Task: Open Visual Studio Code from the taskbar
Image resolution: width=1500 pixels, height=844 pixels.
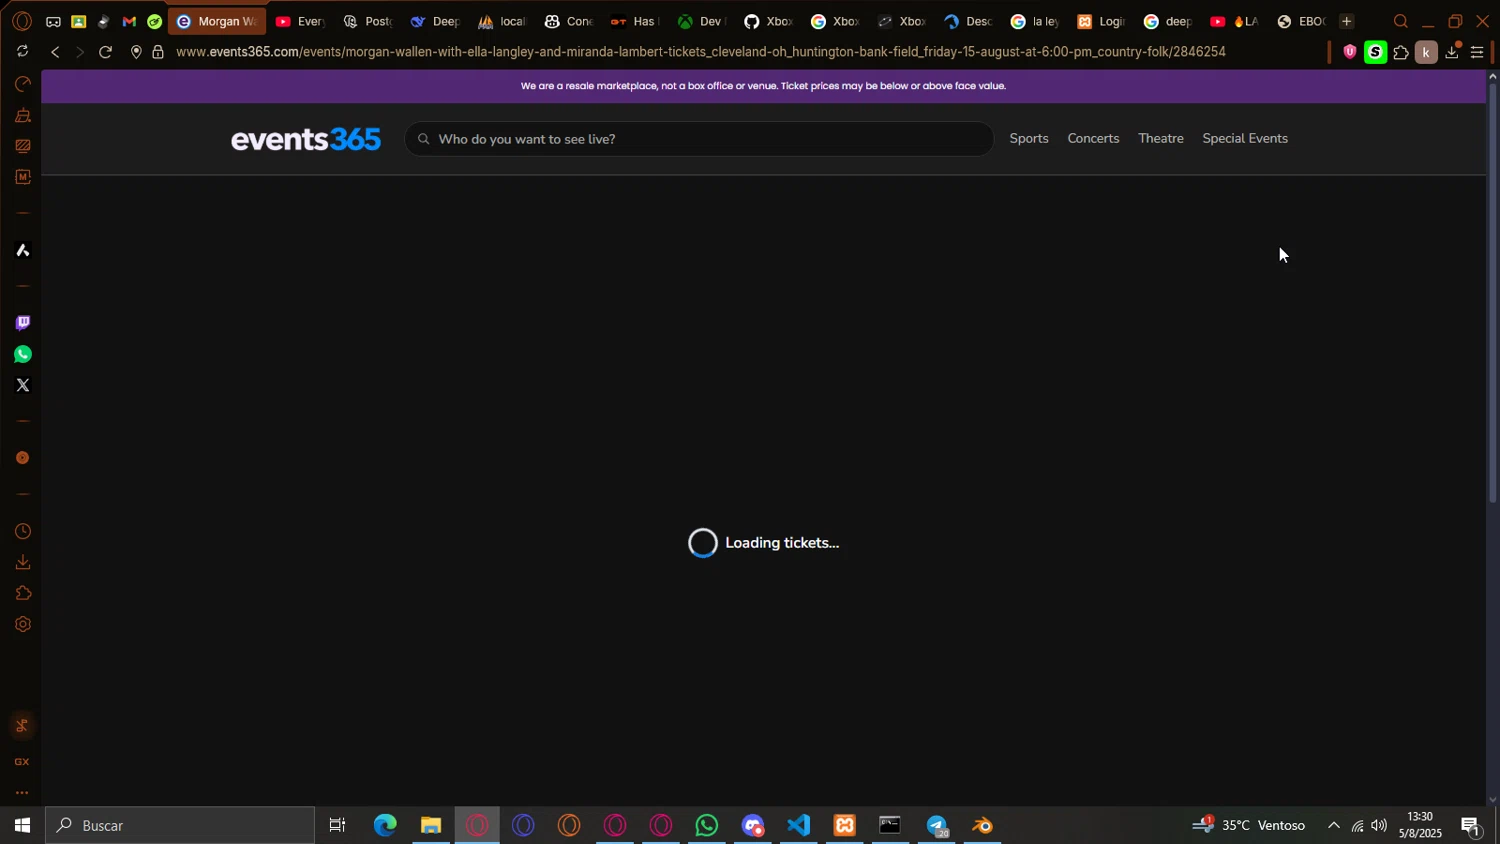Action: coord(798,825)
